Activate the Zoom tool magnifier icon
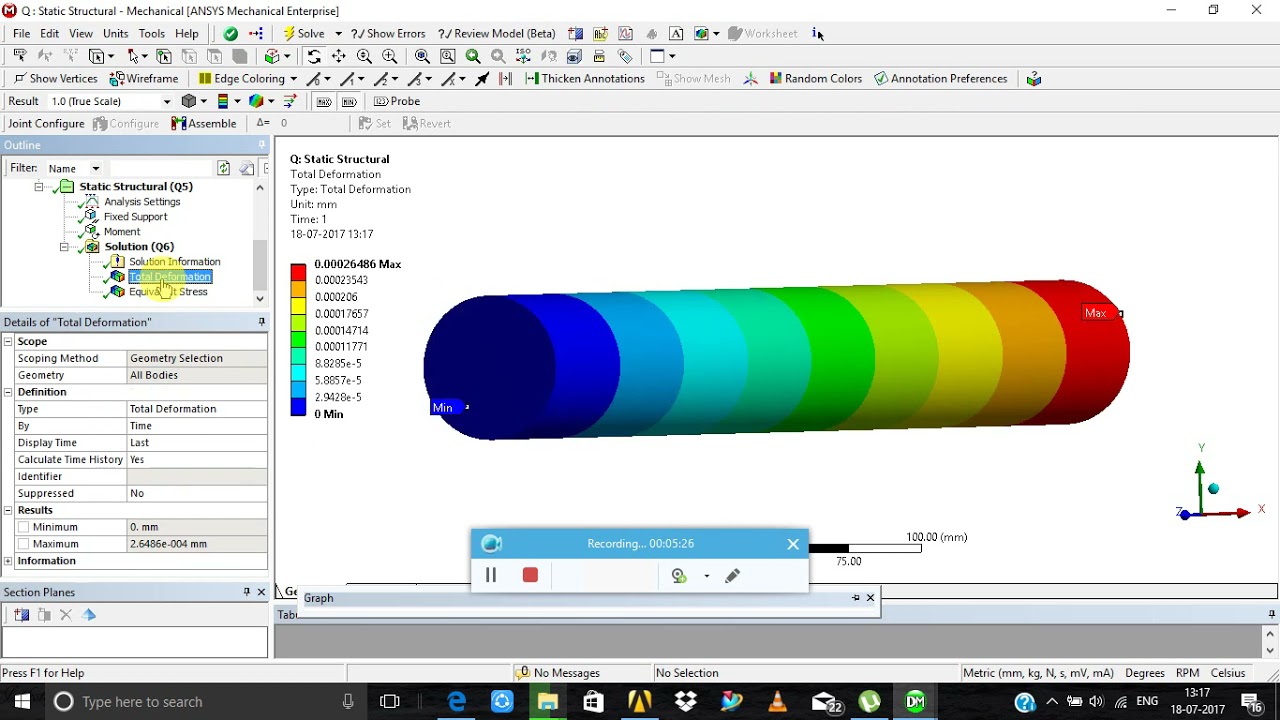The width and height of the screenshot is (1280, 720). pyautogui.click(x=364, y=56)
